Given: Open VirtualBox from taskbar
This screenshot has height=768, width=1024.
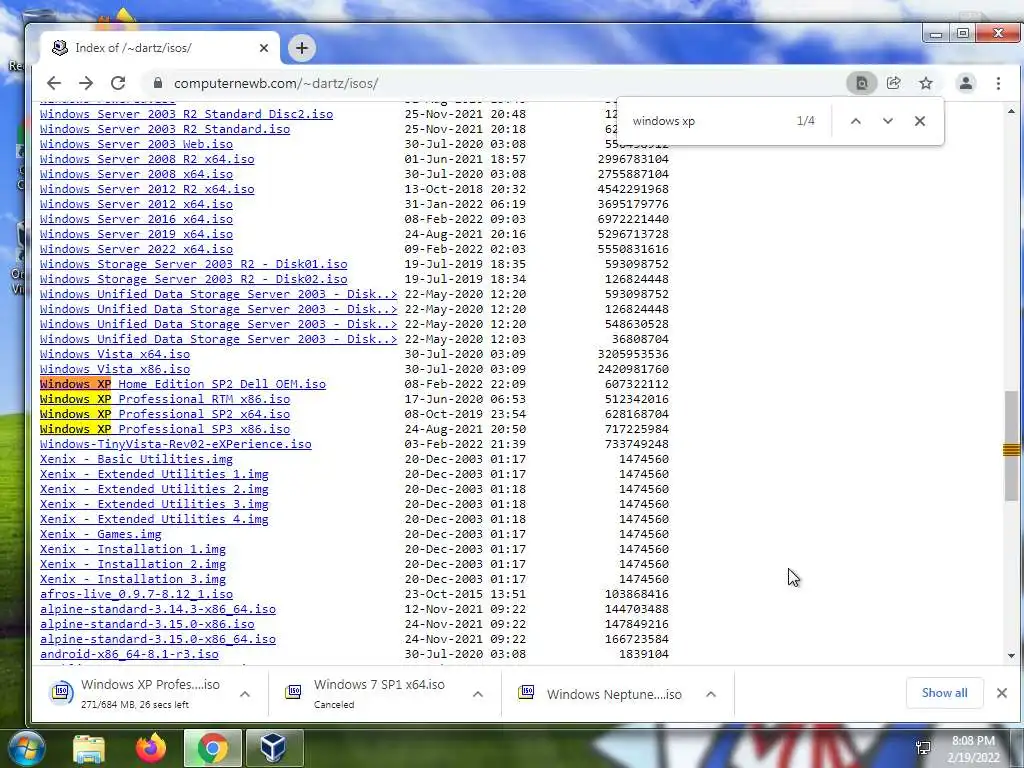Looking at the screenshot, I should pyautogui.click(x=273, y=748).
